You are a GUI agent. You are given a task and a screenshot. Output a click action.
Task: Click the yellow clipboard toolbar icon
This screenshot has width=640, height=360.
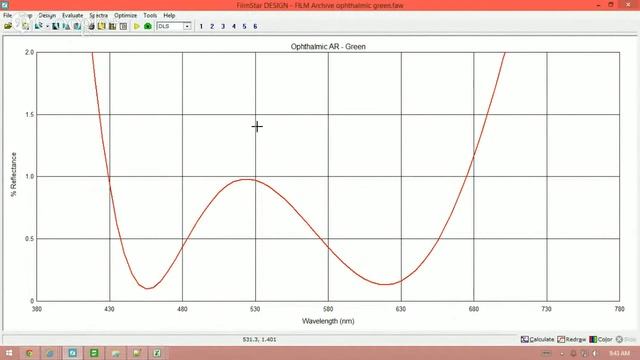pyautogui.click(x=101, y=26)
